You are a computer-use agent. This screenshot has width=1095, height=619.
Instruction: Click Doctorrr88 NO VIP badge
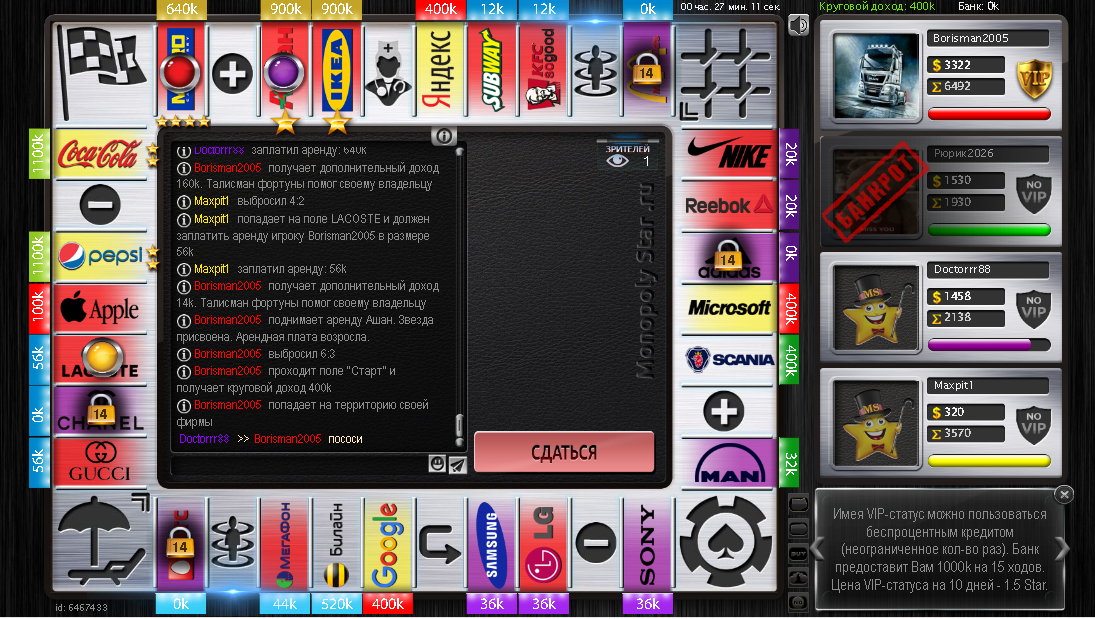point(1034,308)
